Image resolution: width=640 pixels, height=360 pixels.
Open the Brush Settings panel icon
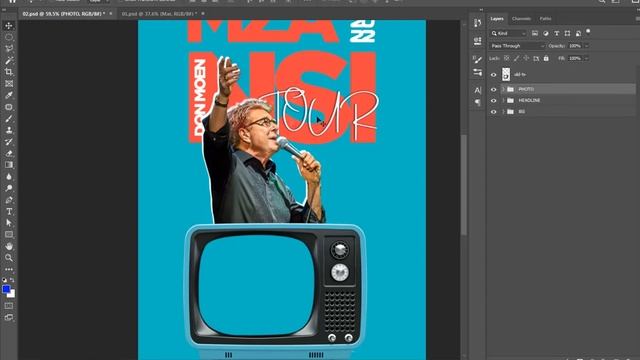point(477,72)
